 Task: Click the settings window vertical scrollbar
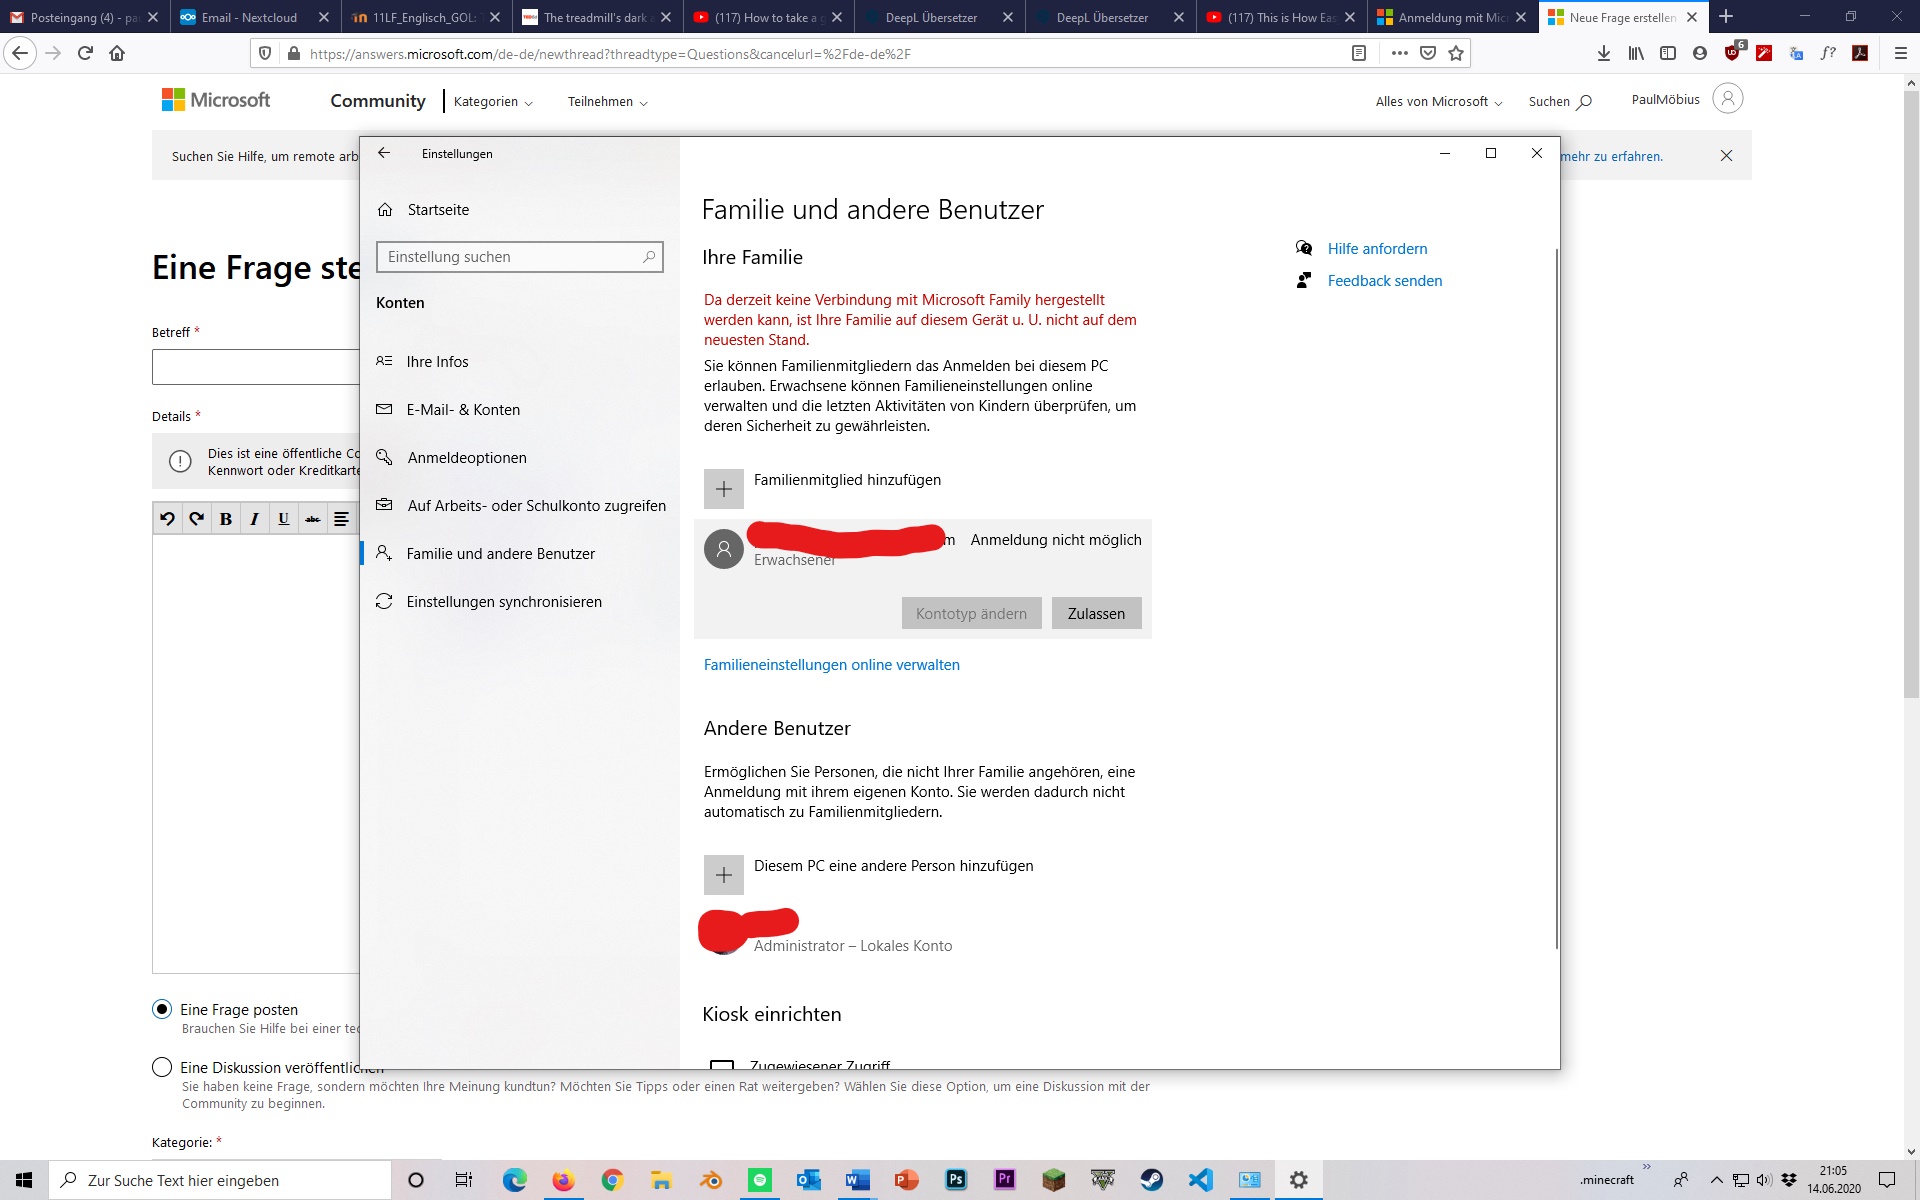pos(1556,600)
